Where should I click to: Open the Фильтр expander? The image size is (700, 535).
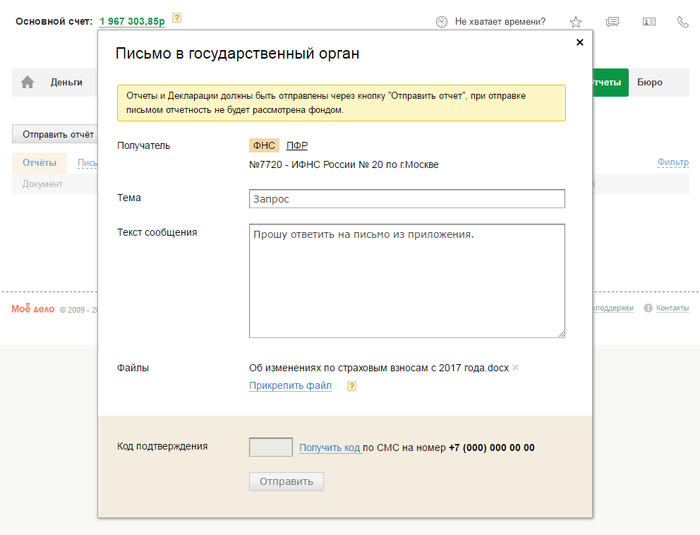click(672, 162)
